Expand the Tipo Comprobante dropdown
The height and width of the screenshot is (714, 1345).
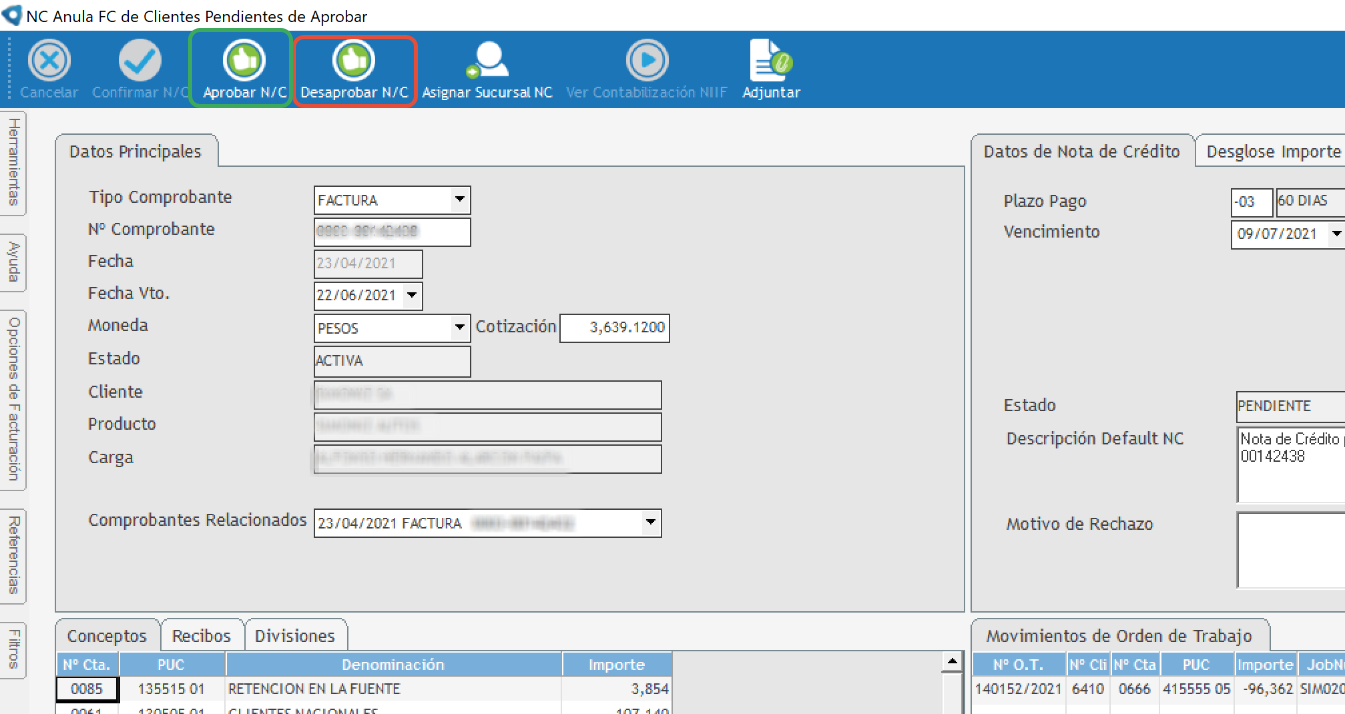tap(459, 200)
